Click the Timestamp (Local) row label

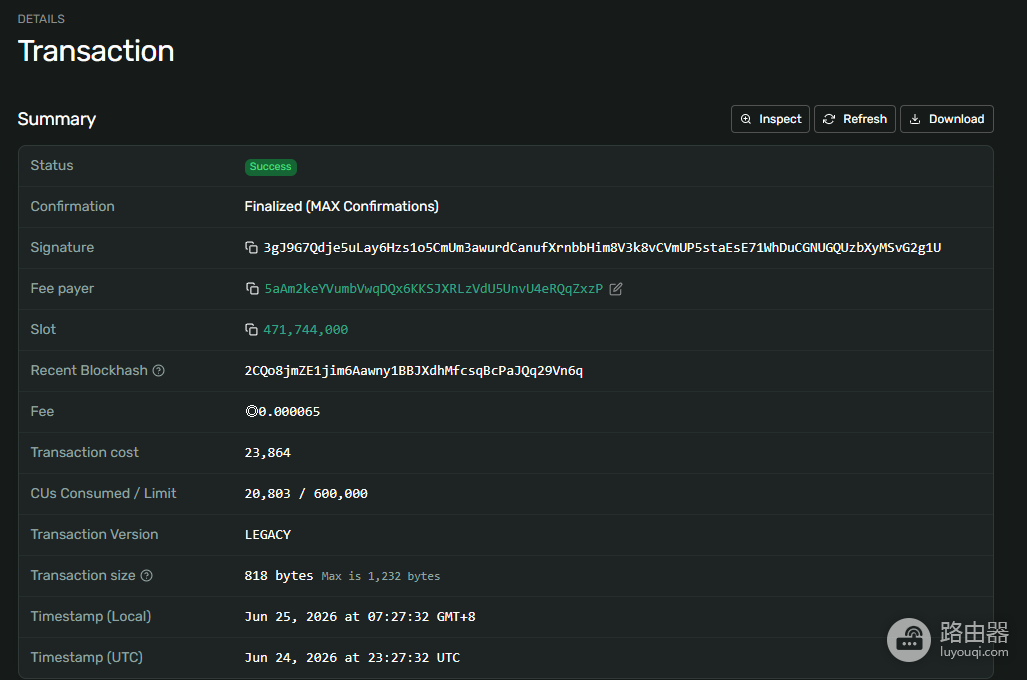(x=91, y=616)
